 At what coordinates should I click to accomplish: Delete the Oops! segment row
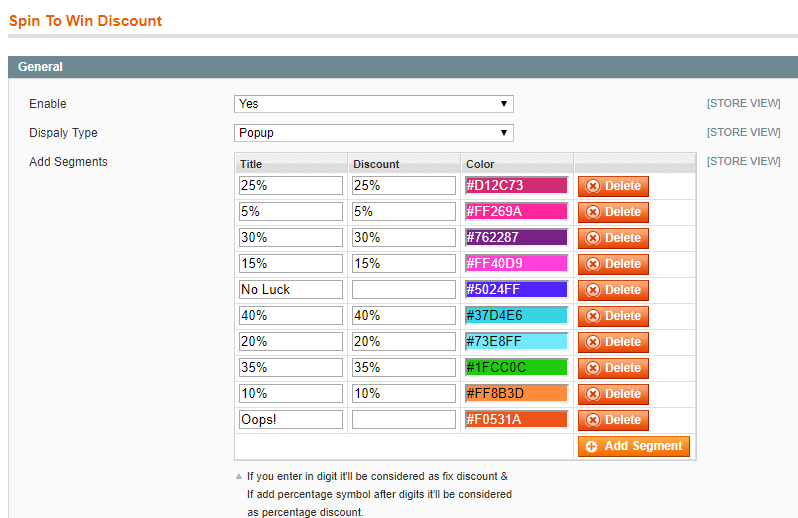(x=612, y=420)
